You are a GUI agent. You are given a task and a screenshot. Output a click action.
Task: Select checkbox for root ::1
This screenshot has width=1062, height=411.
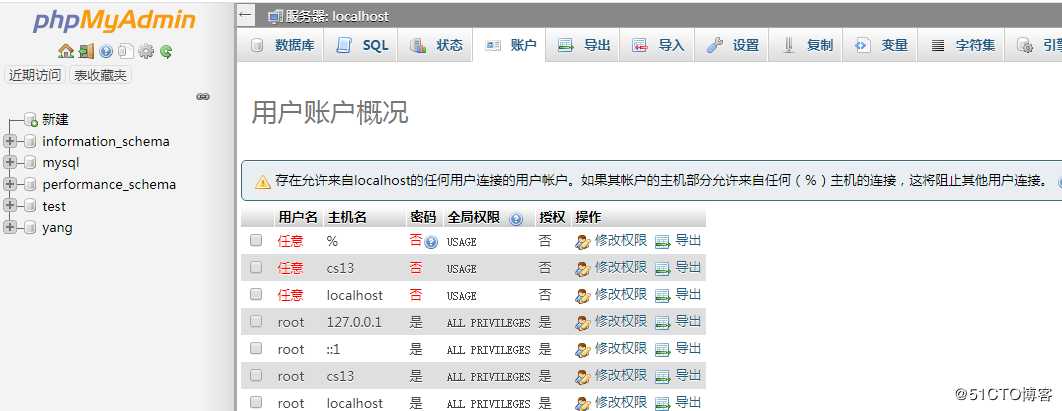(x=256, y=348)
